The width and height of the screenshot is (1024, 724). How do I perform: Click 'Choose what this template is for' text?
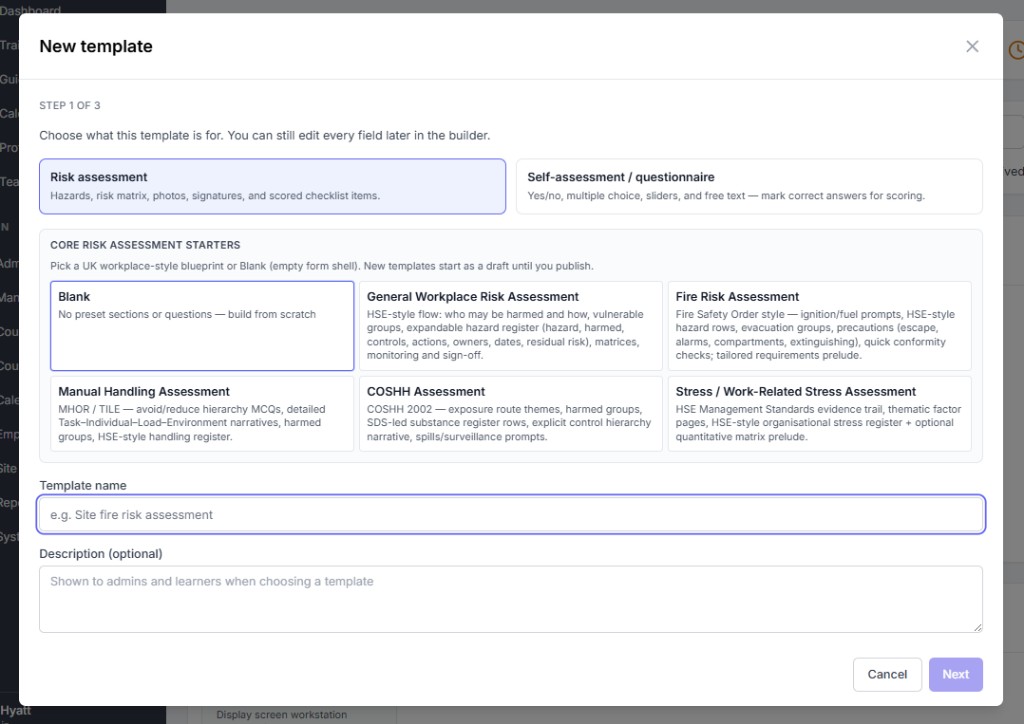(x=129, y=135)
